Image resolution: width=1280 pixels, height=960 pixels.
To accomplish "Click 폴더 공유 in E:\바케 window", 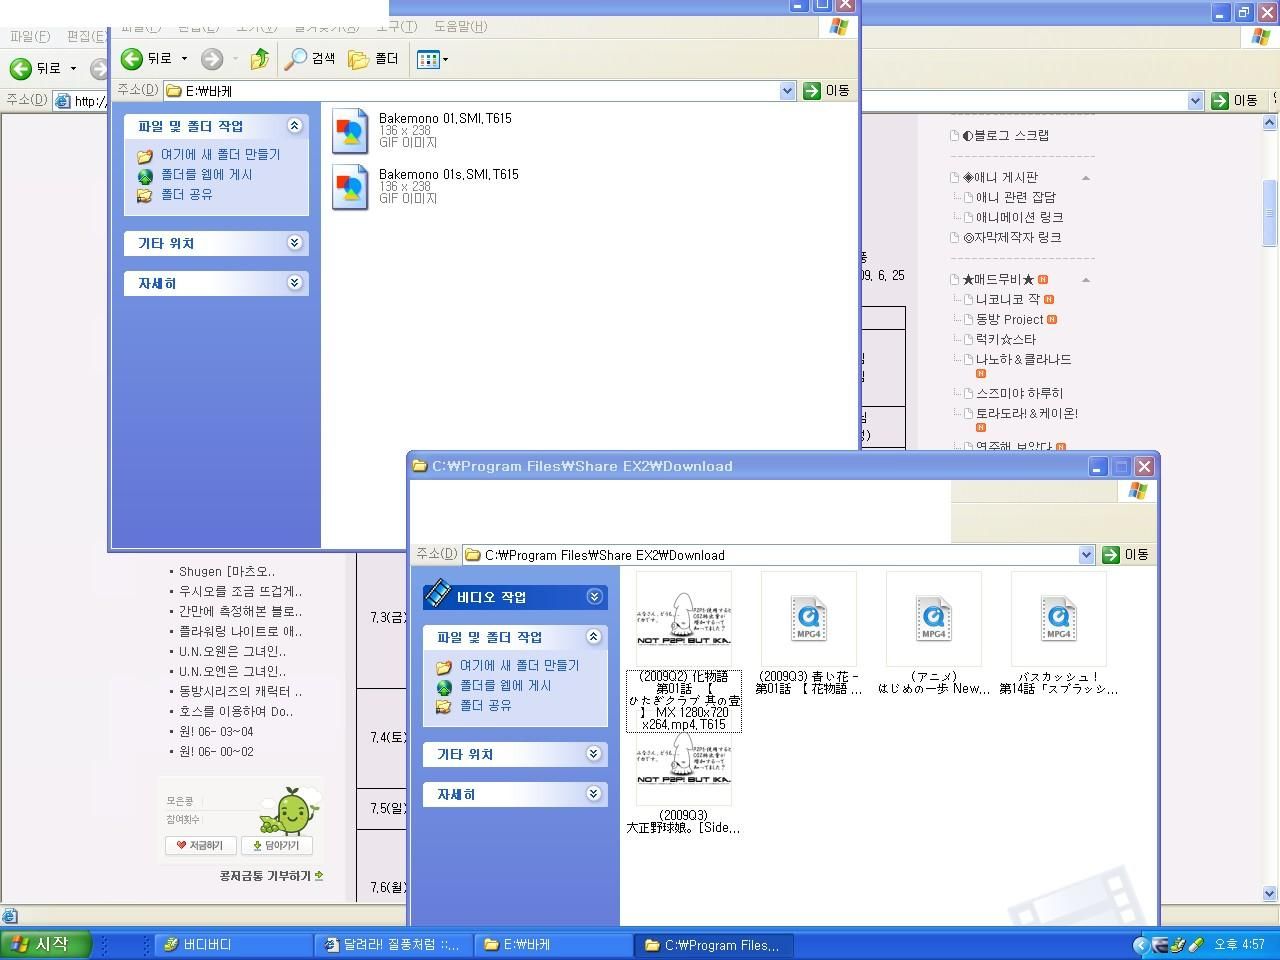I will click(x=186, y=195).
